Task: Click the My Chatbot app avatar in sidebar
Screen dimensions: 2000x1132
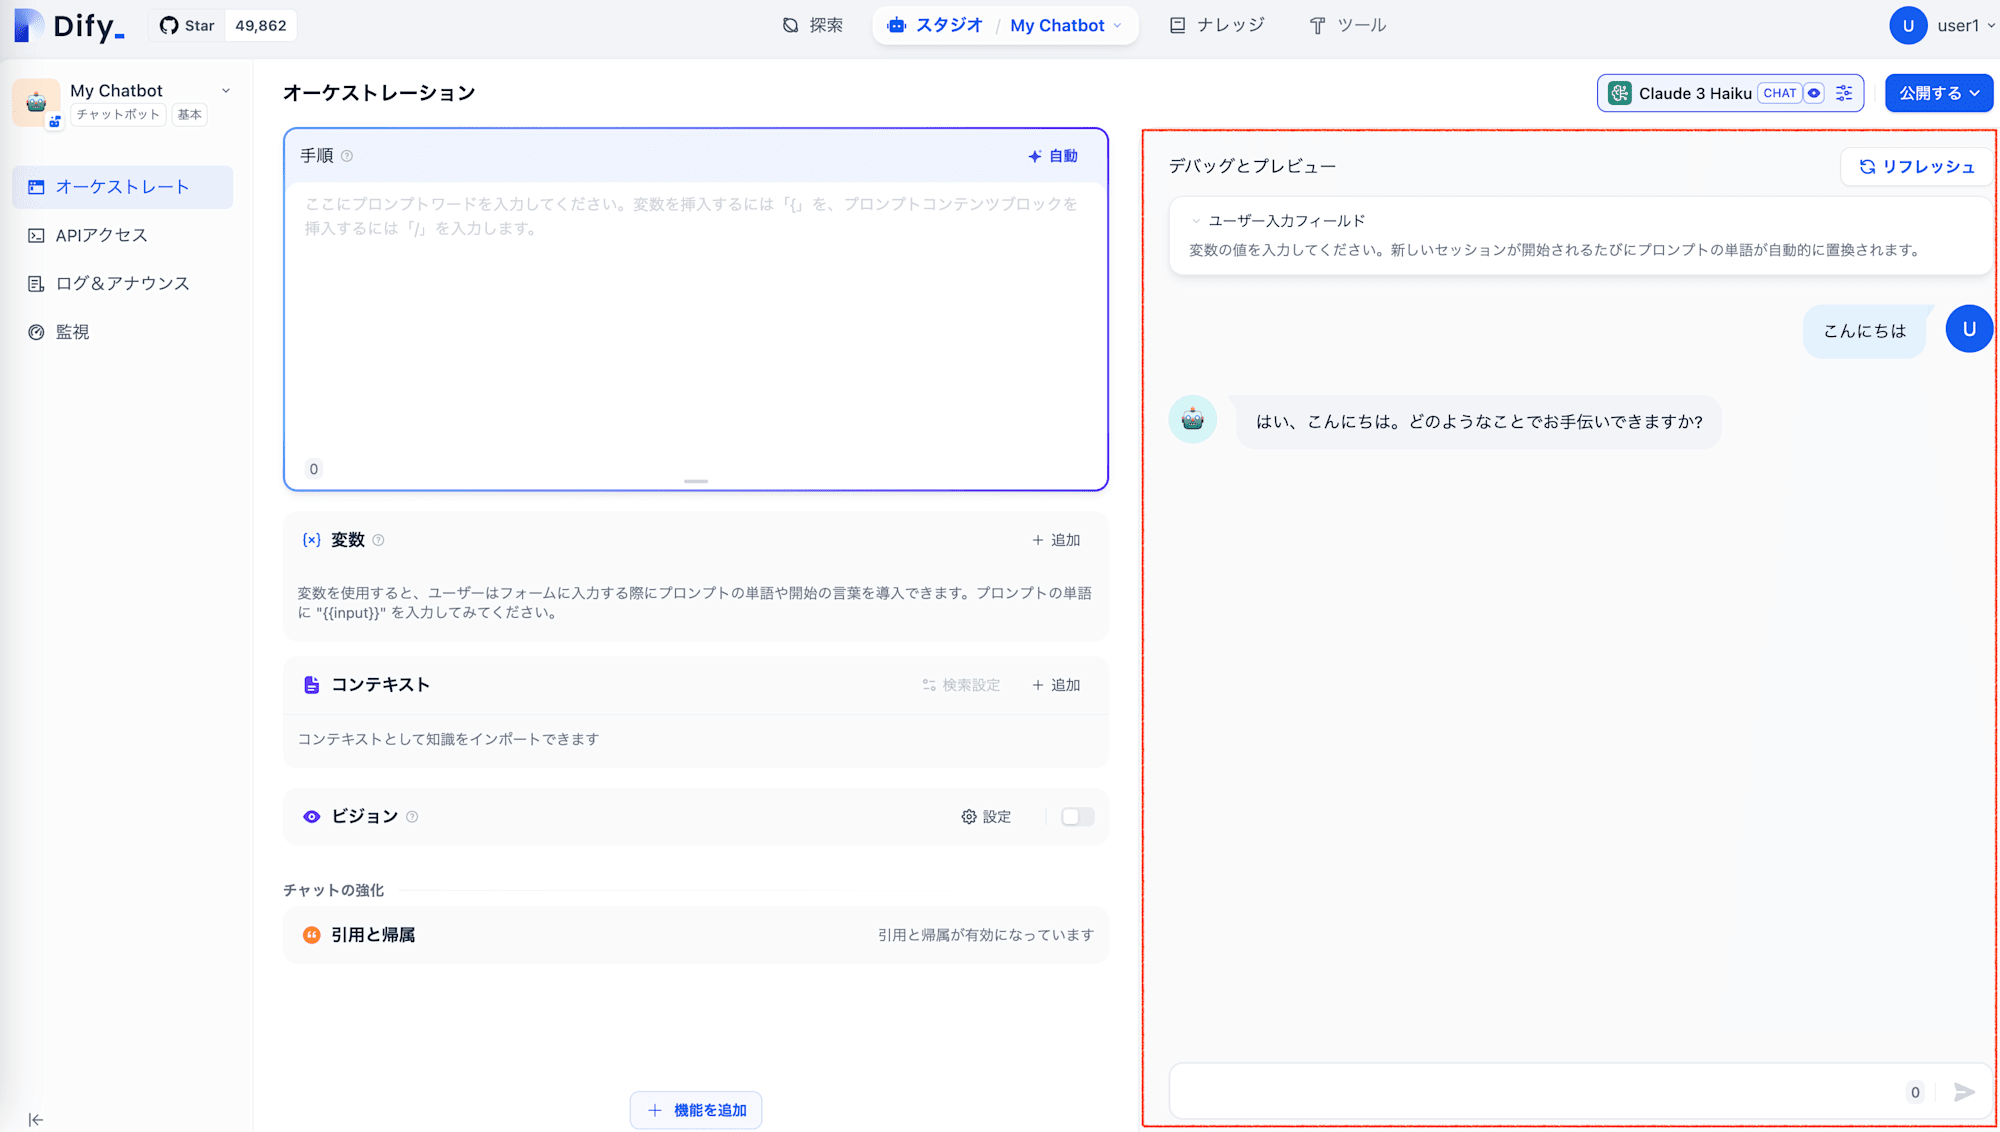Action: click(x=36, y=102)
